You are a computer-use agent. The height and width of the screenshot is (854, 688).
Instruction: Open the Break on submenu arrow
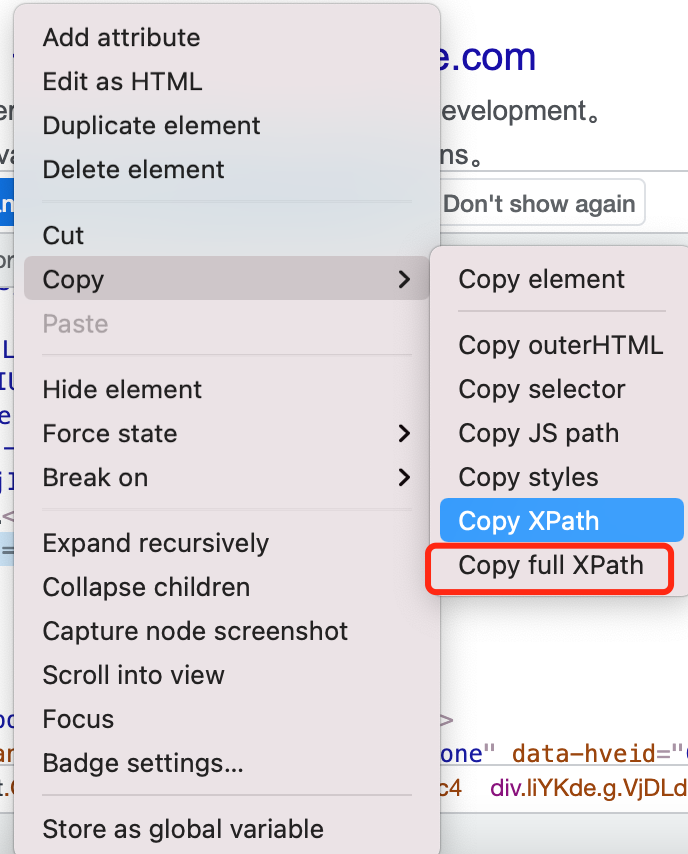click(x=404, y=478)
